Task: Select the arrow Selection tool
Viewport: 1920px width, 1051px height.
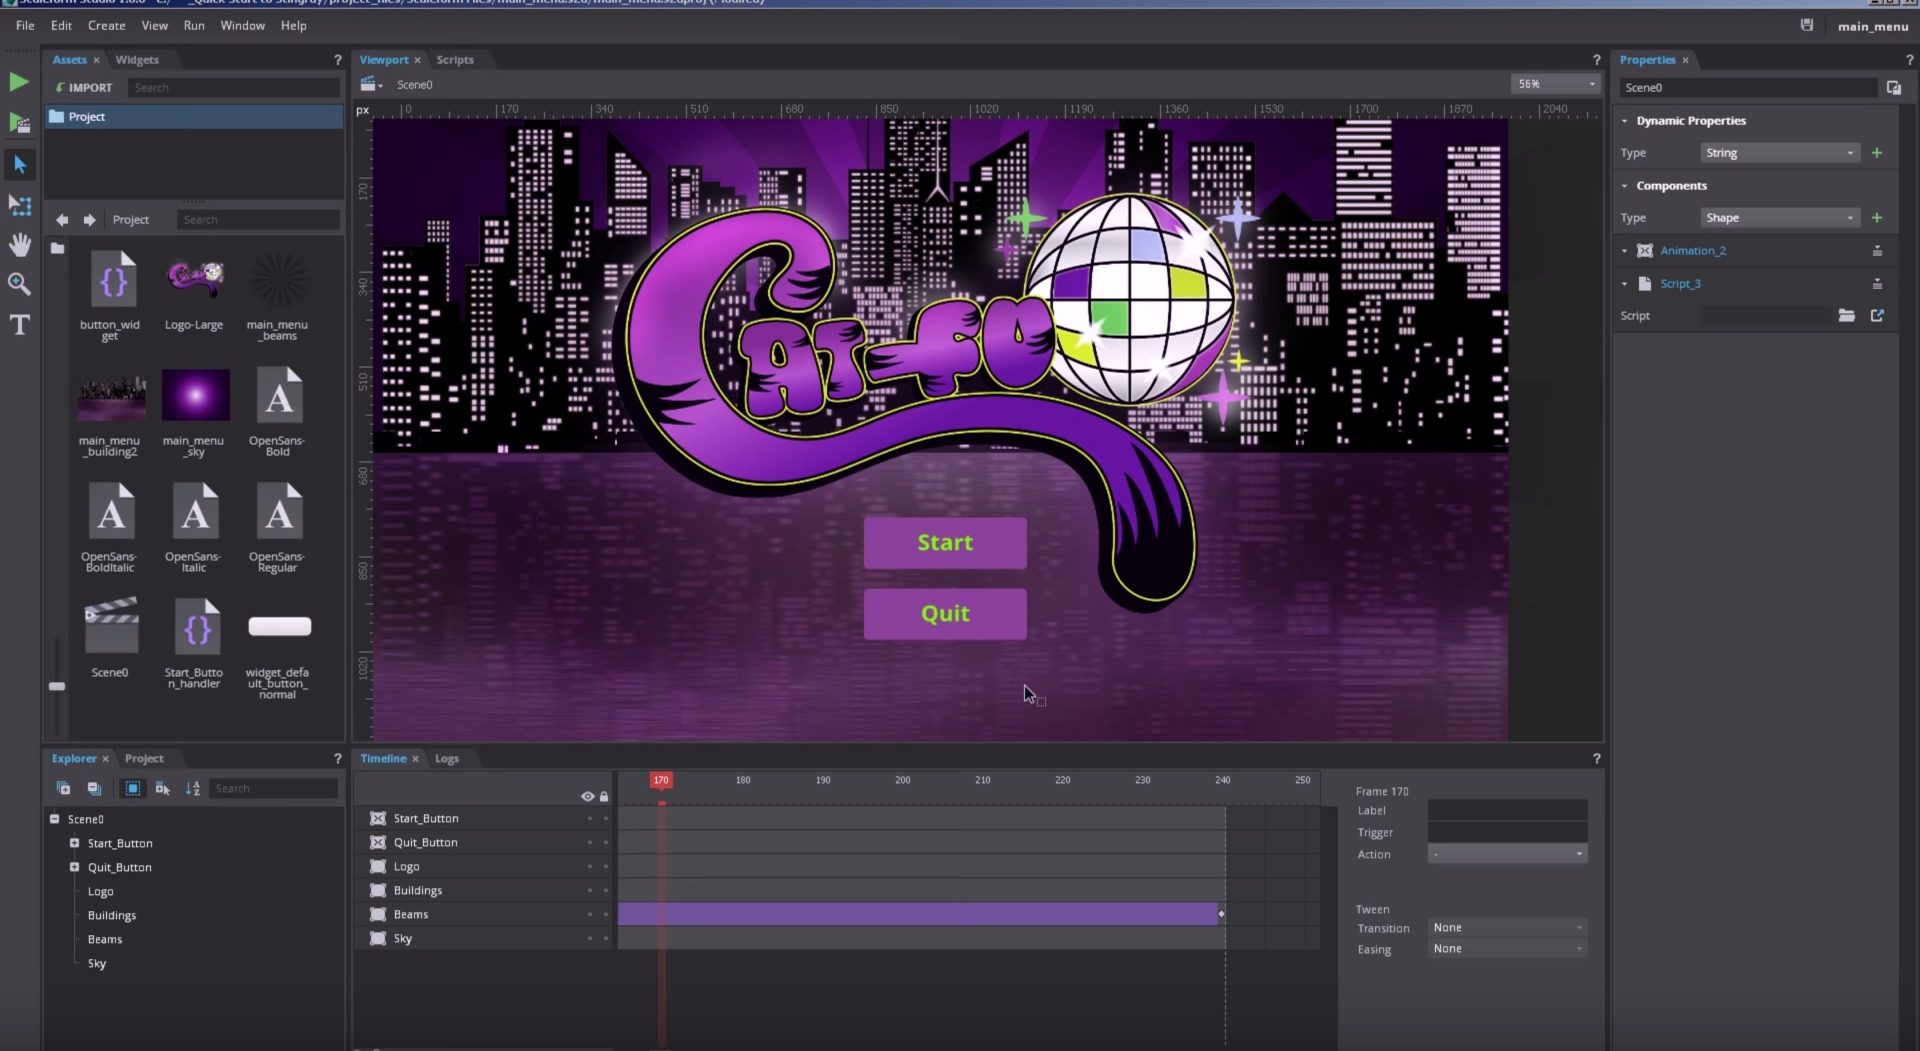Action: point(19,165)
